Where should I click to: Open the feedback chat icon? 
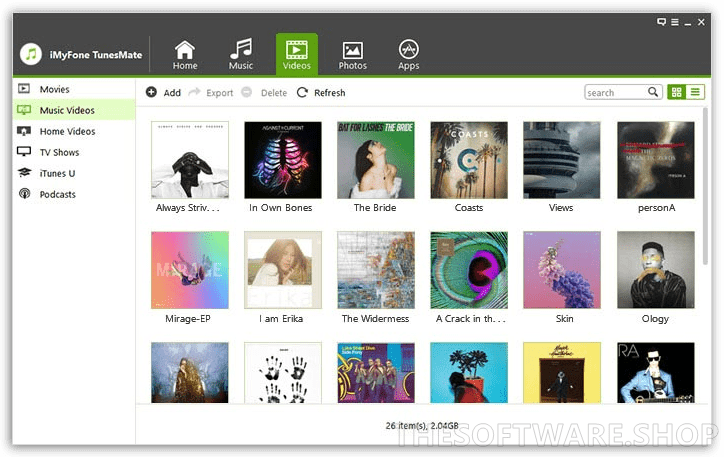[x=661, y=21]
